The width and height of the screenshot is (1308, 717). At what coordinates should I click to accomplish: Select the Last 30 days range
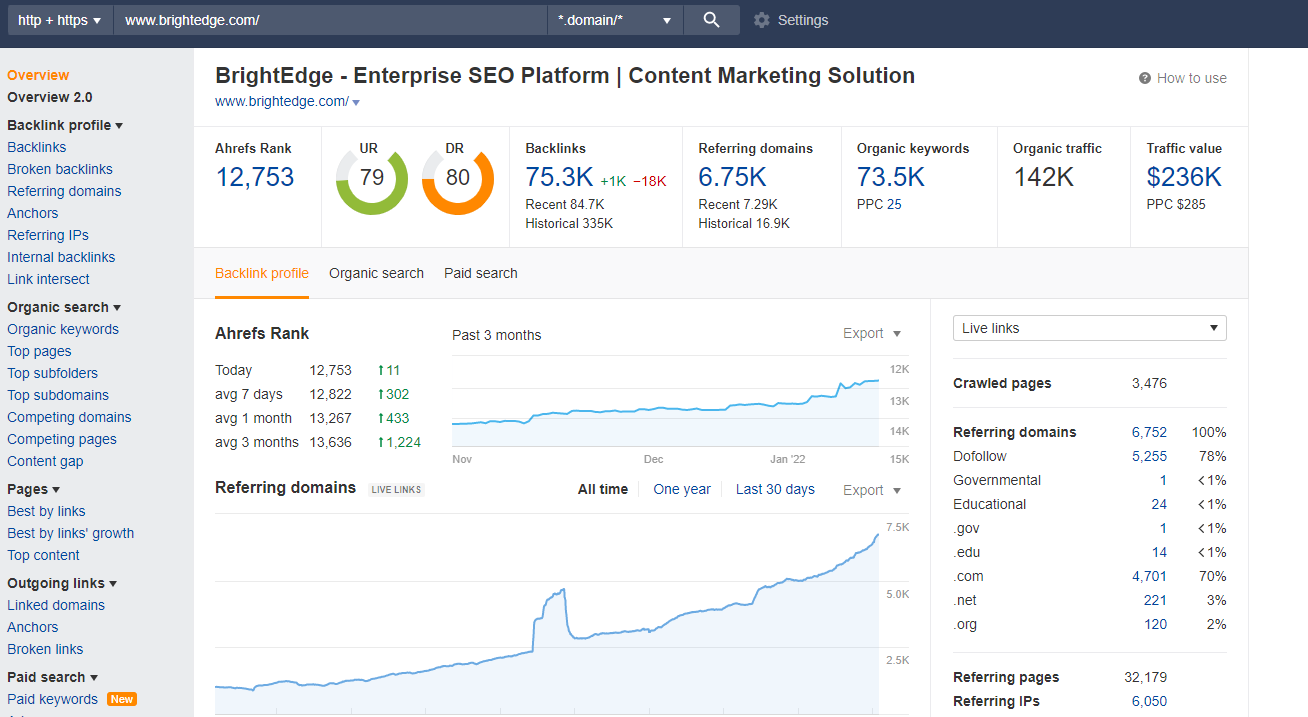pos(775,489)
